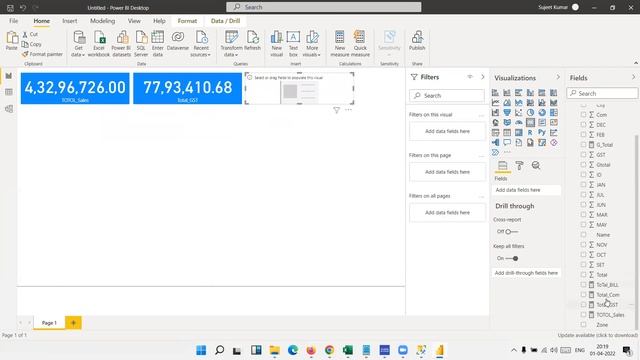Check the FEB field checkbox
Viewport: 640px width, 360px height.
click(583, 134)
